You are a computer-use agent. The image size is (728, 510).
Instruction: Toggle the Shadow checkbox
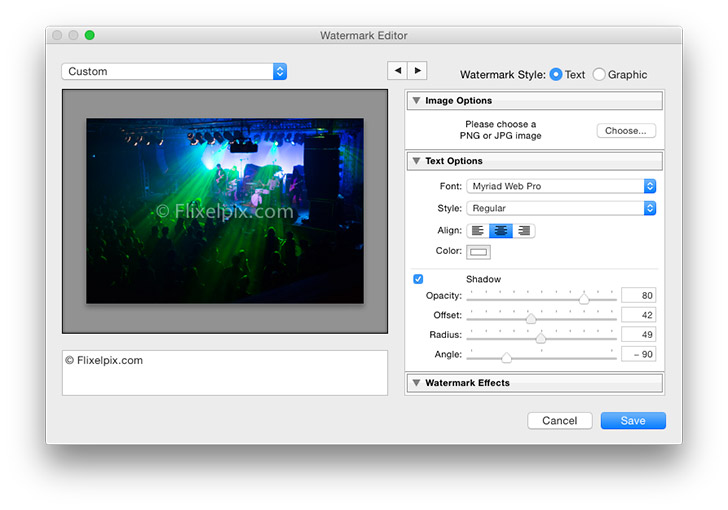coord(418,279)
